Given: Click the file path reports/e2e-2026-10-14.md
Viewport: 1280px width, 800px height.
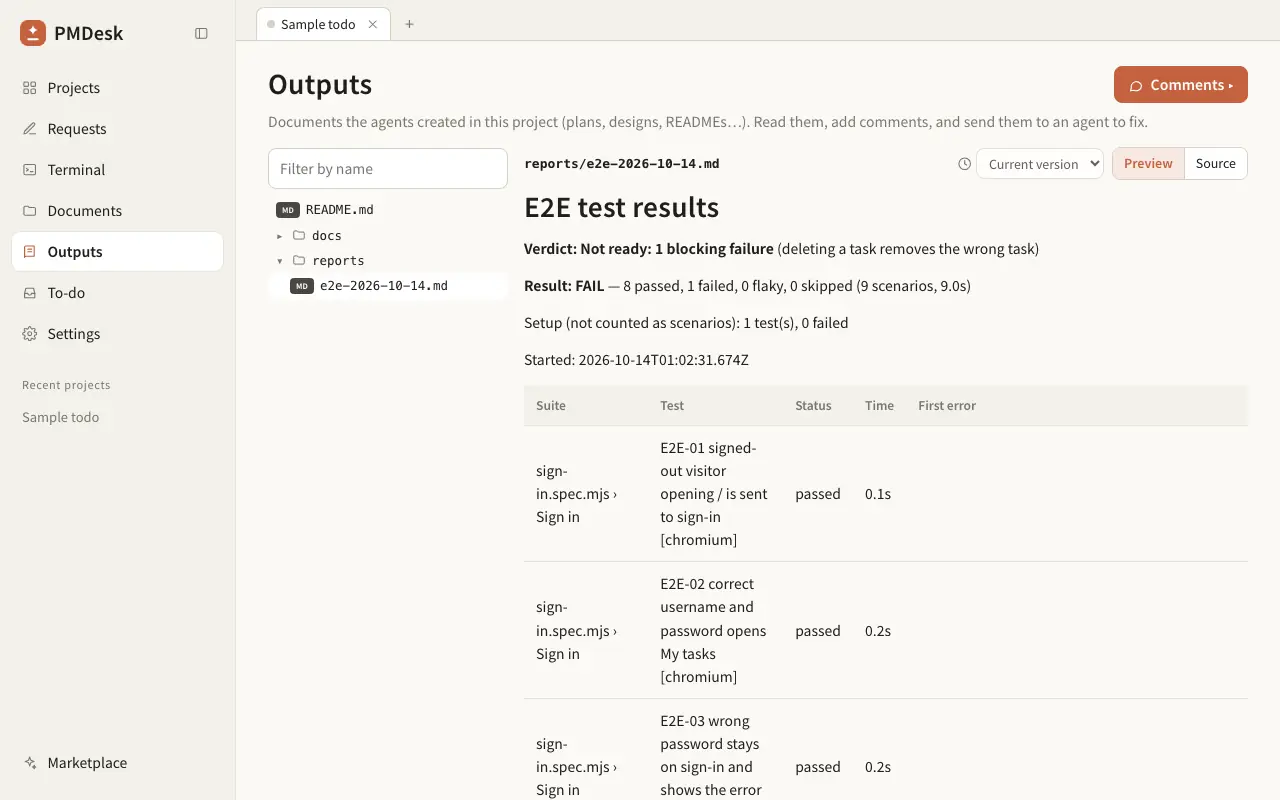Looking at the screenshot, I should [622, 164].
